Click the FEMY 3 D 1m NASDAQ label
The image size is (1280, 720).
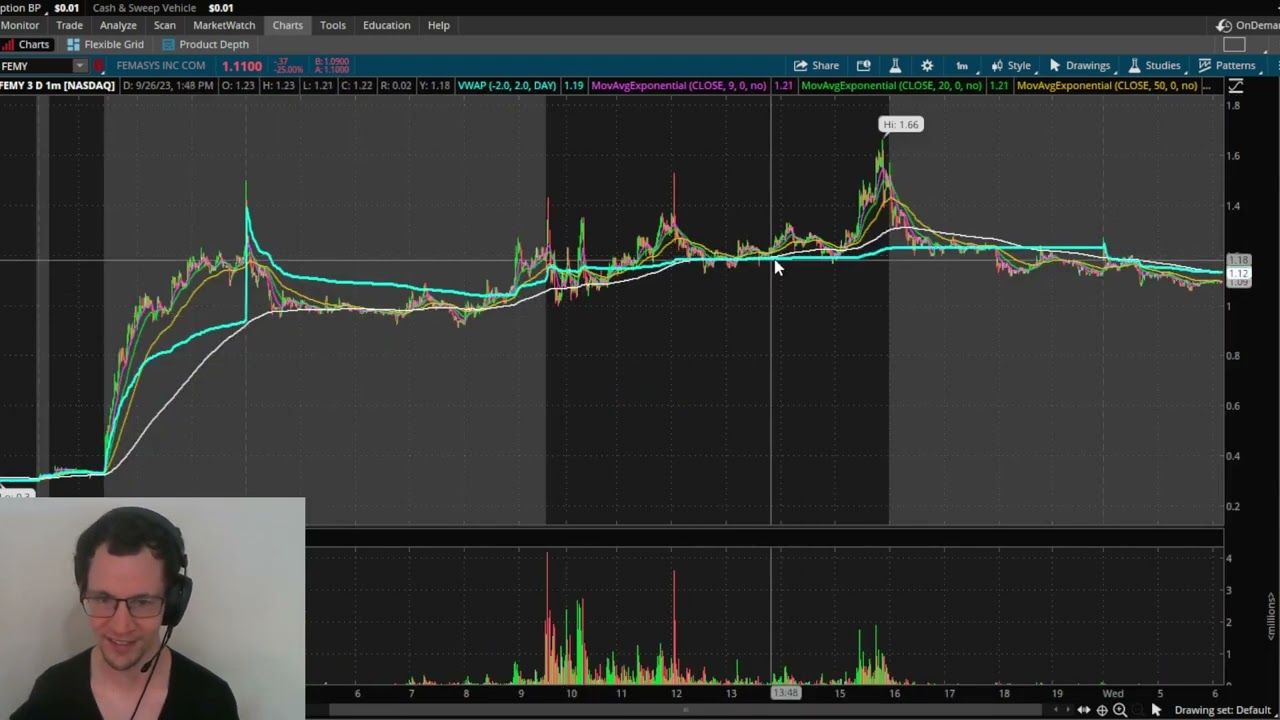pyautogui.click(x=57, y=86)
